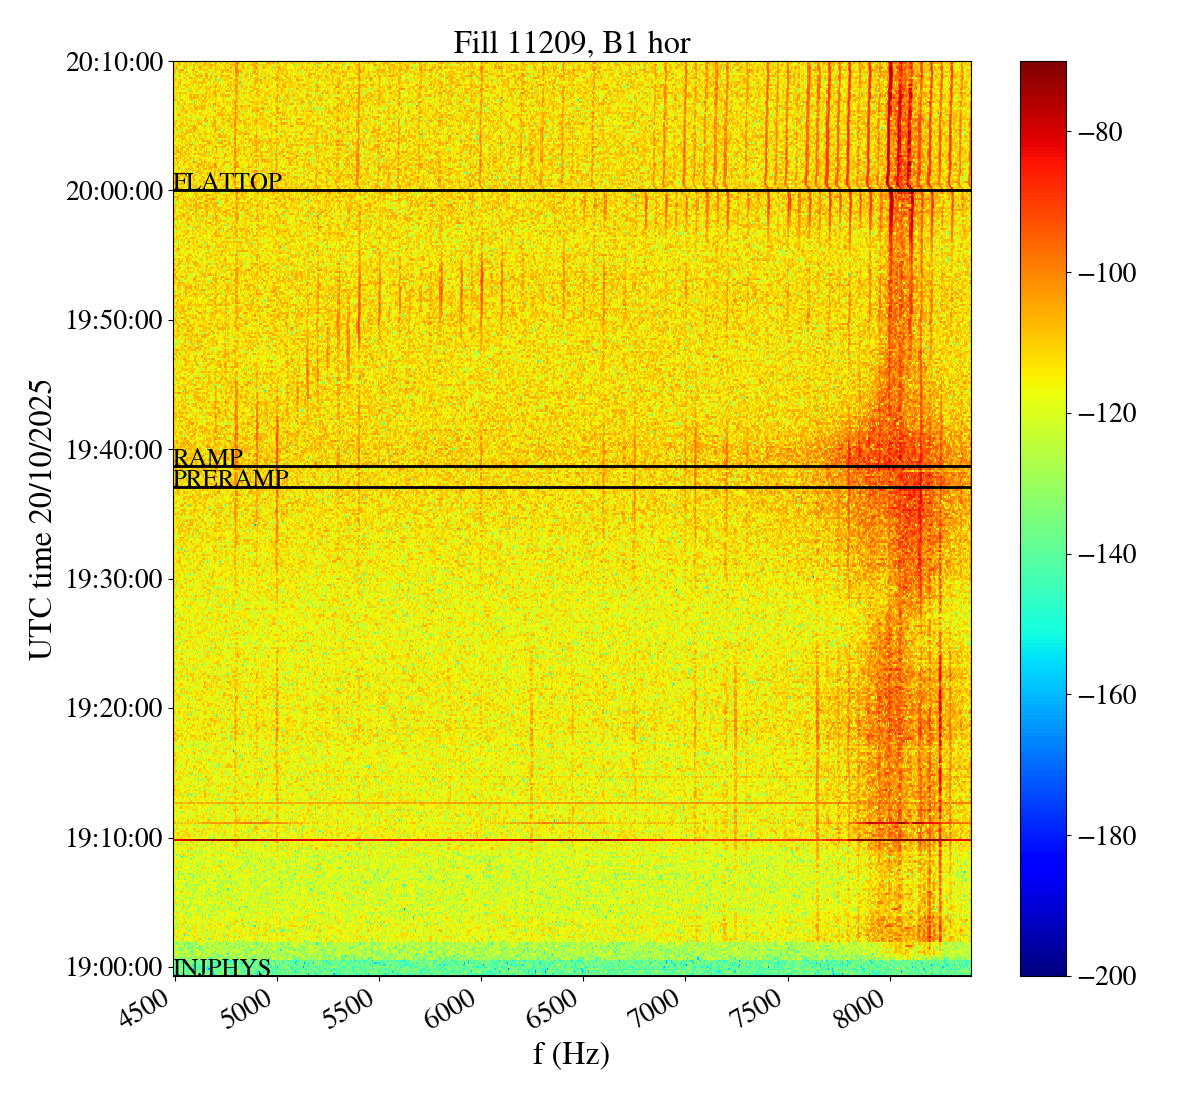
Task: Click the INJPHYS marker label
Action: 222,967
